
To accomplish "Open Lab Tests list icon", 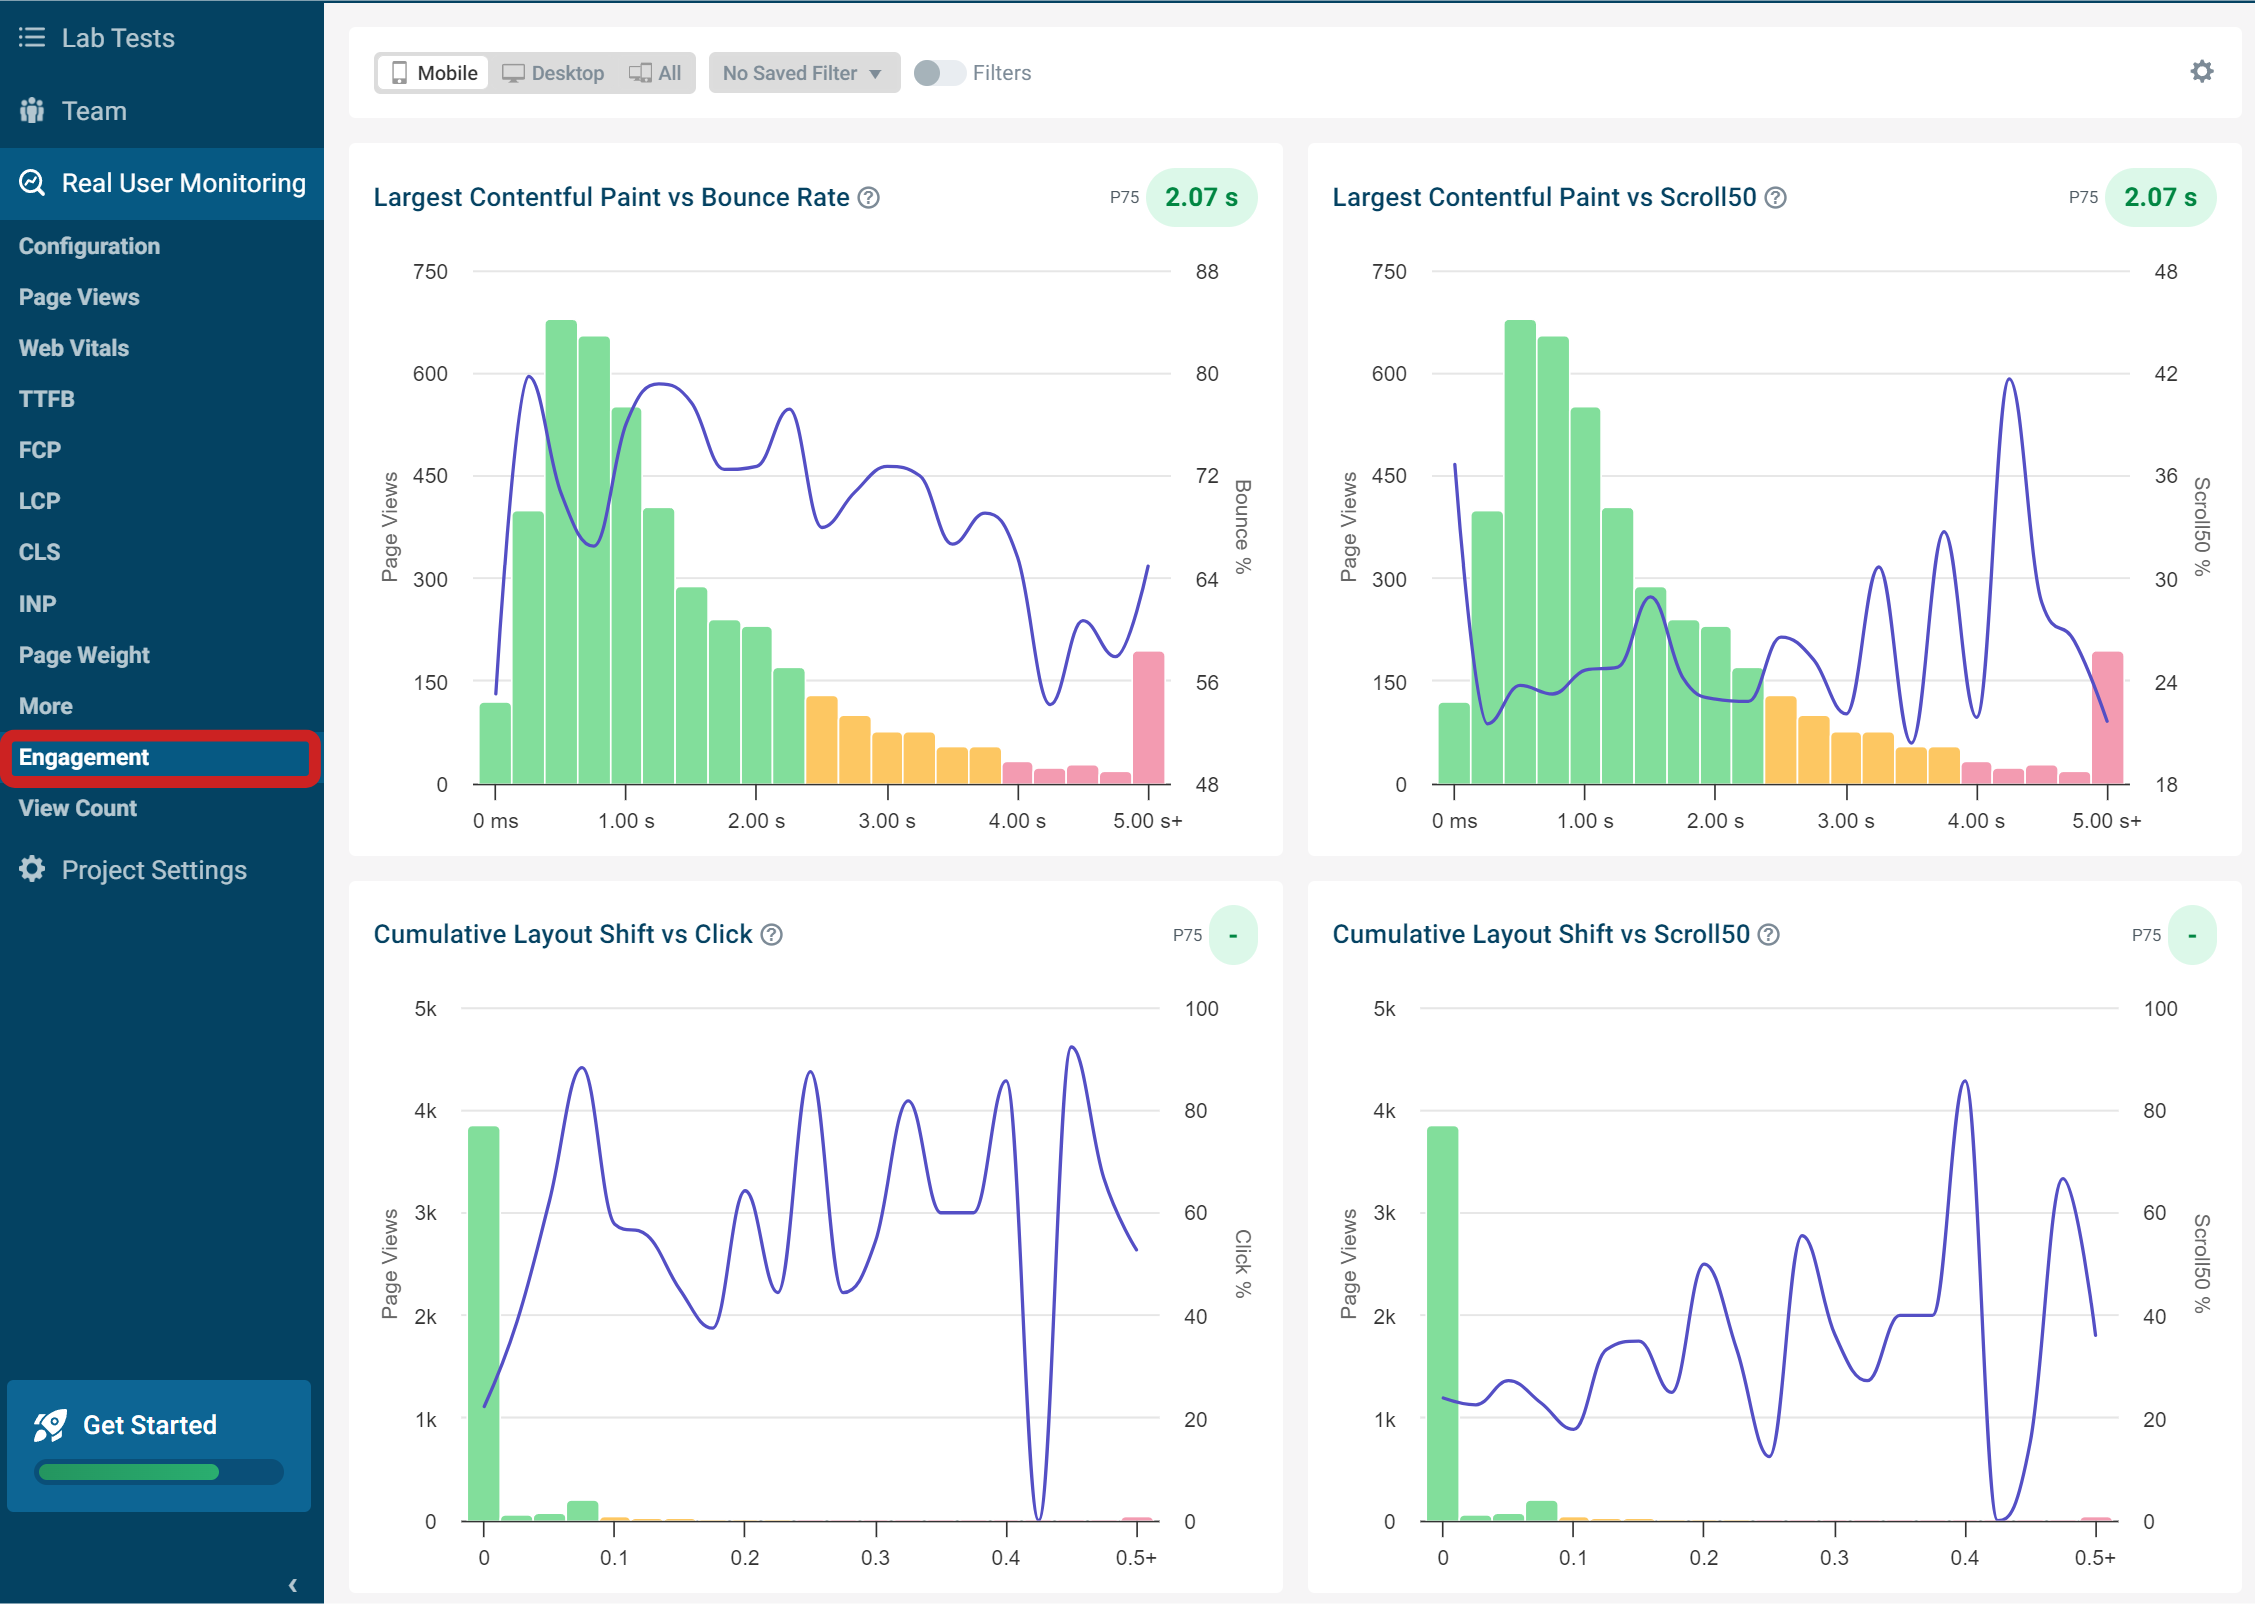I will pos(32,37).
